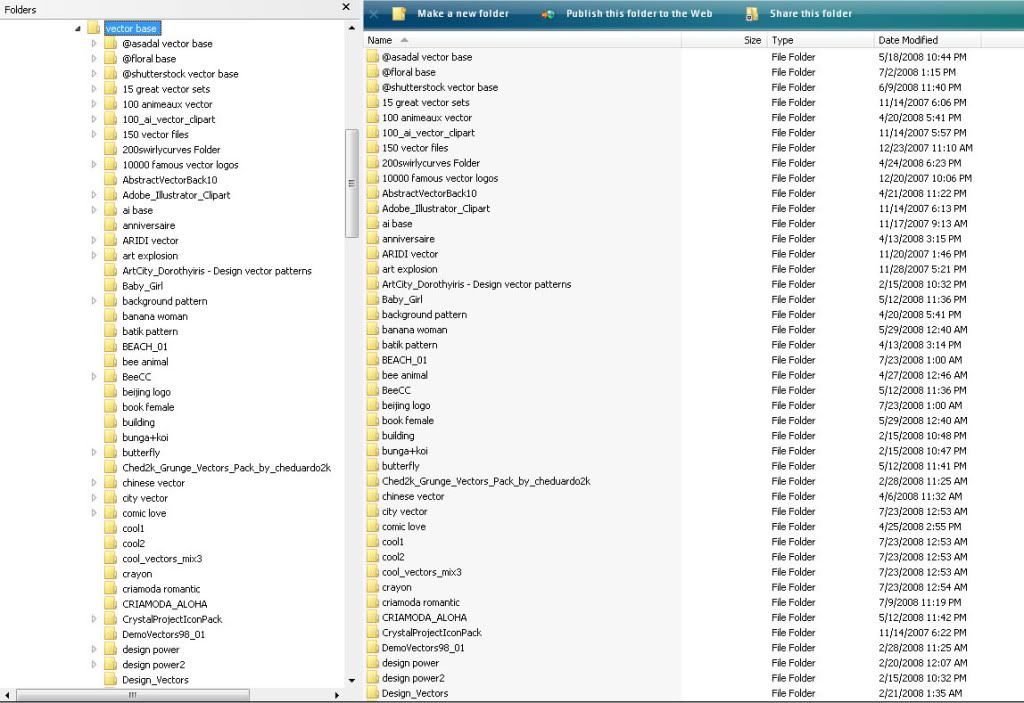Click Share this folder link
Viewport: 1024px width, 703px height.
[811, 14]
